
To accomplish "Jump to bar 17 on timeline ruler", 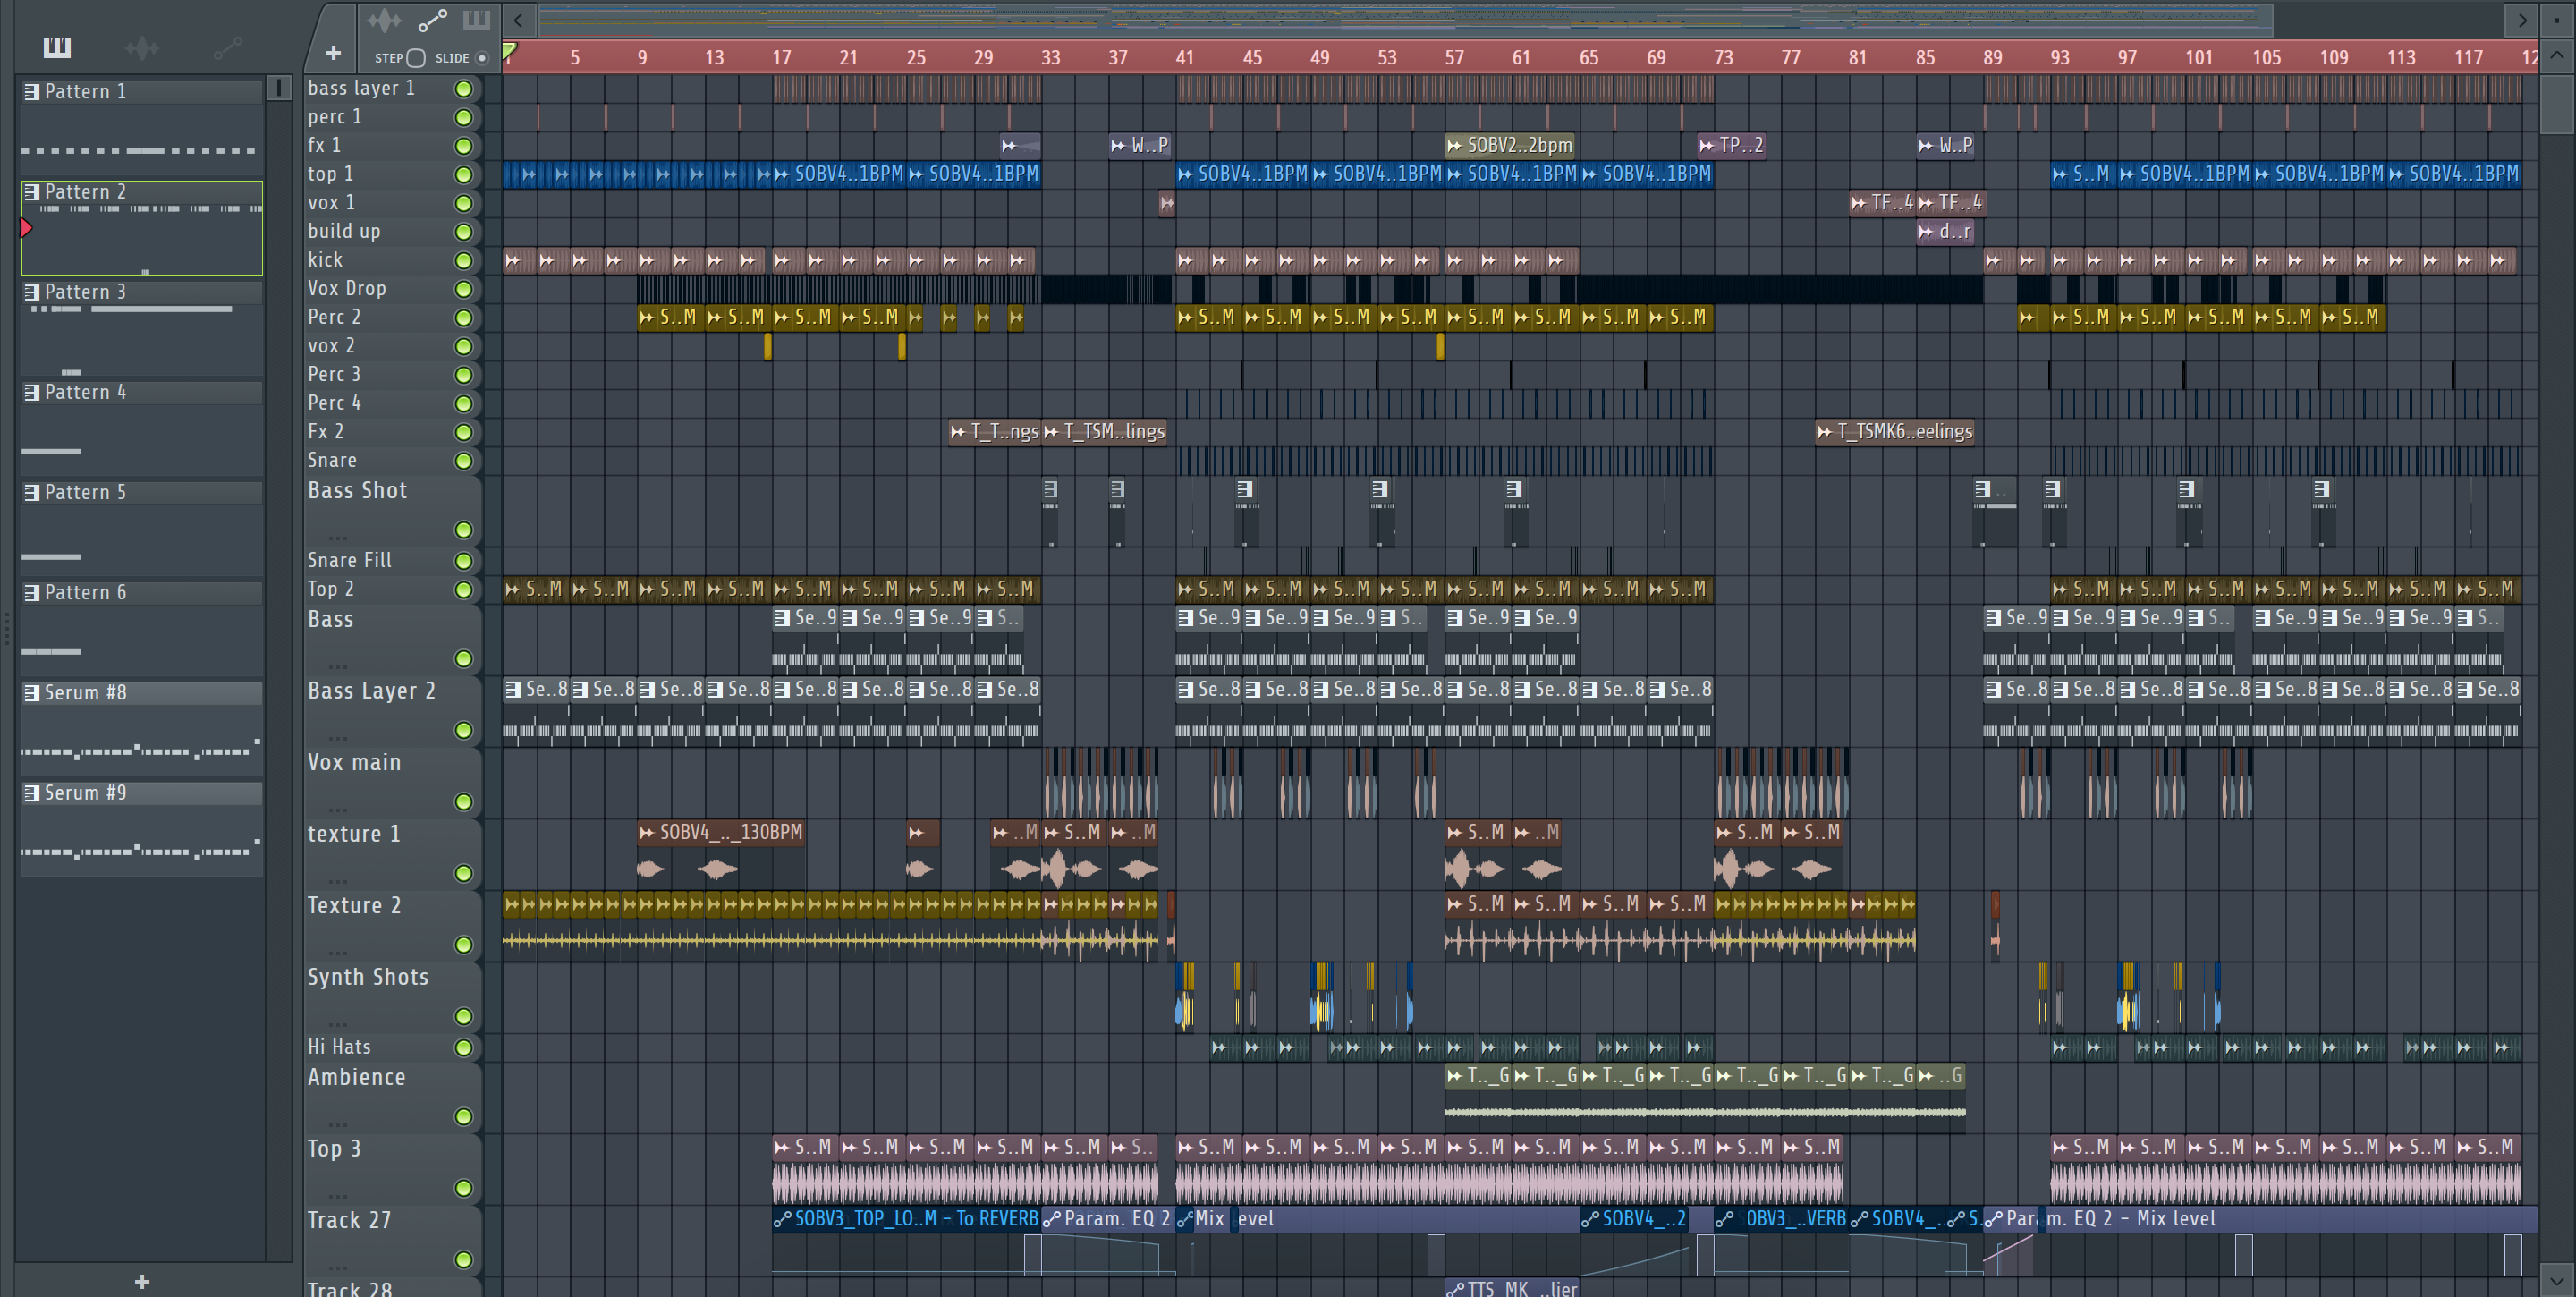I will (x=781, y=58).
